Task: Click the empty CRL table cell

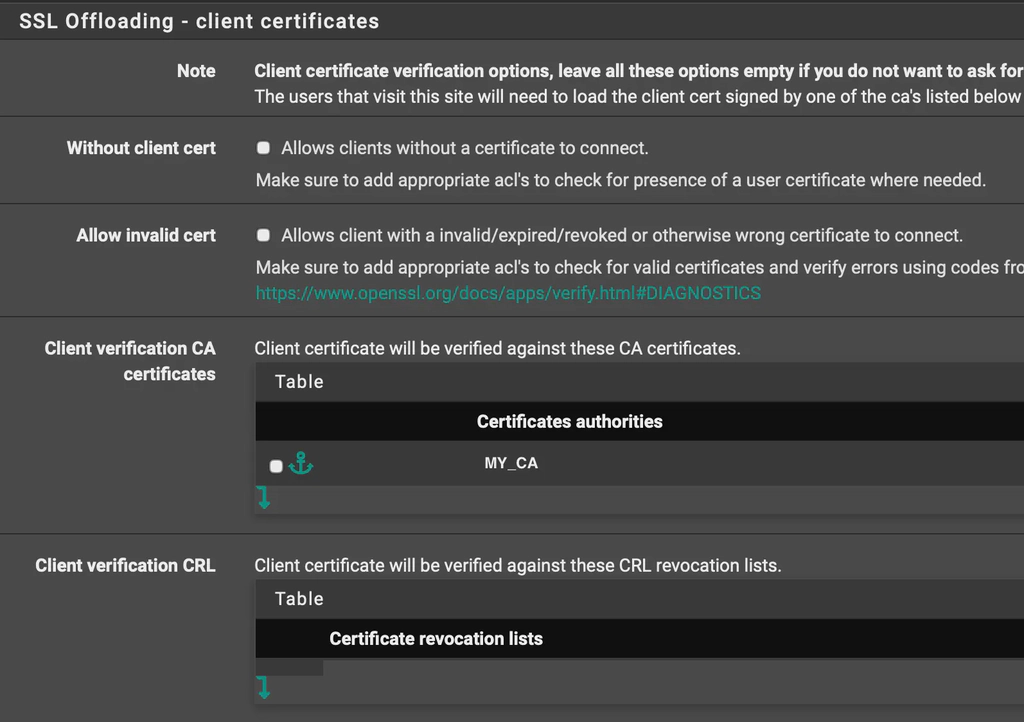Action: tap(289, 665)
